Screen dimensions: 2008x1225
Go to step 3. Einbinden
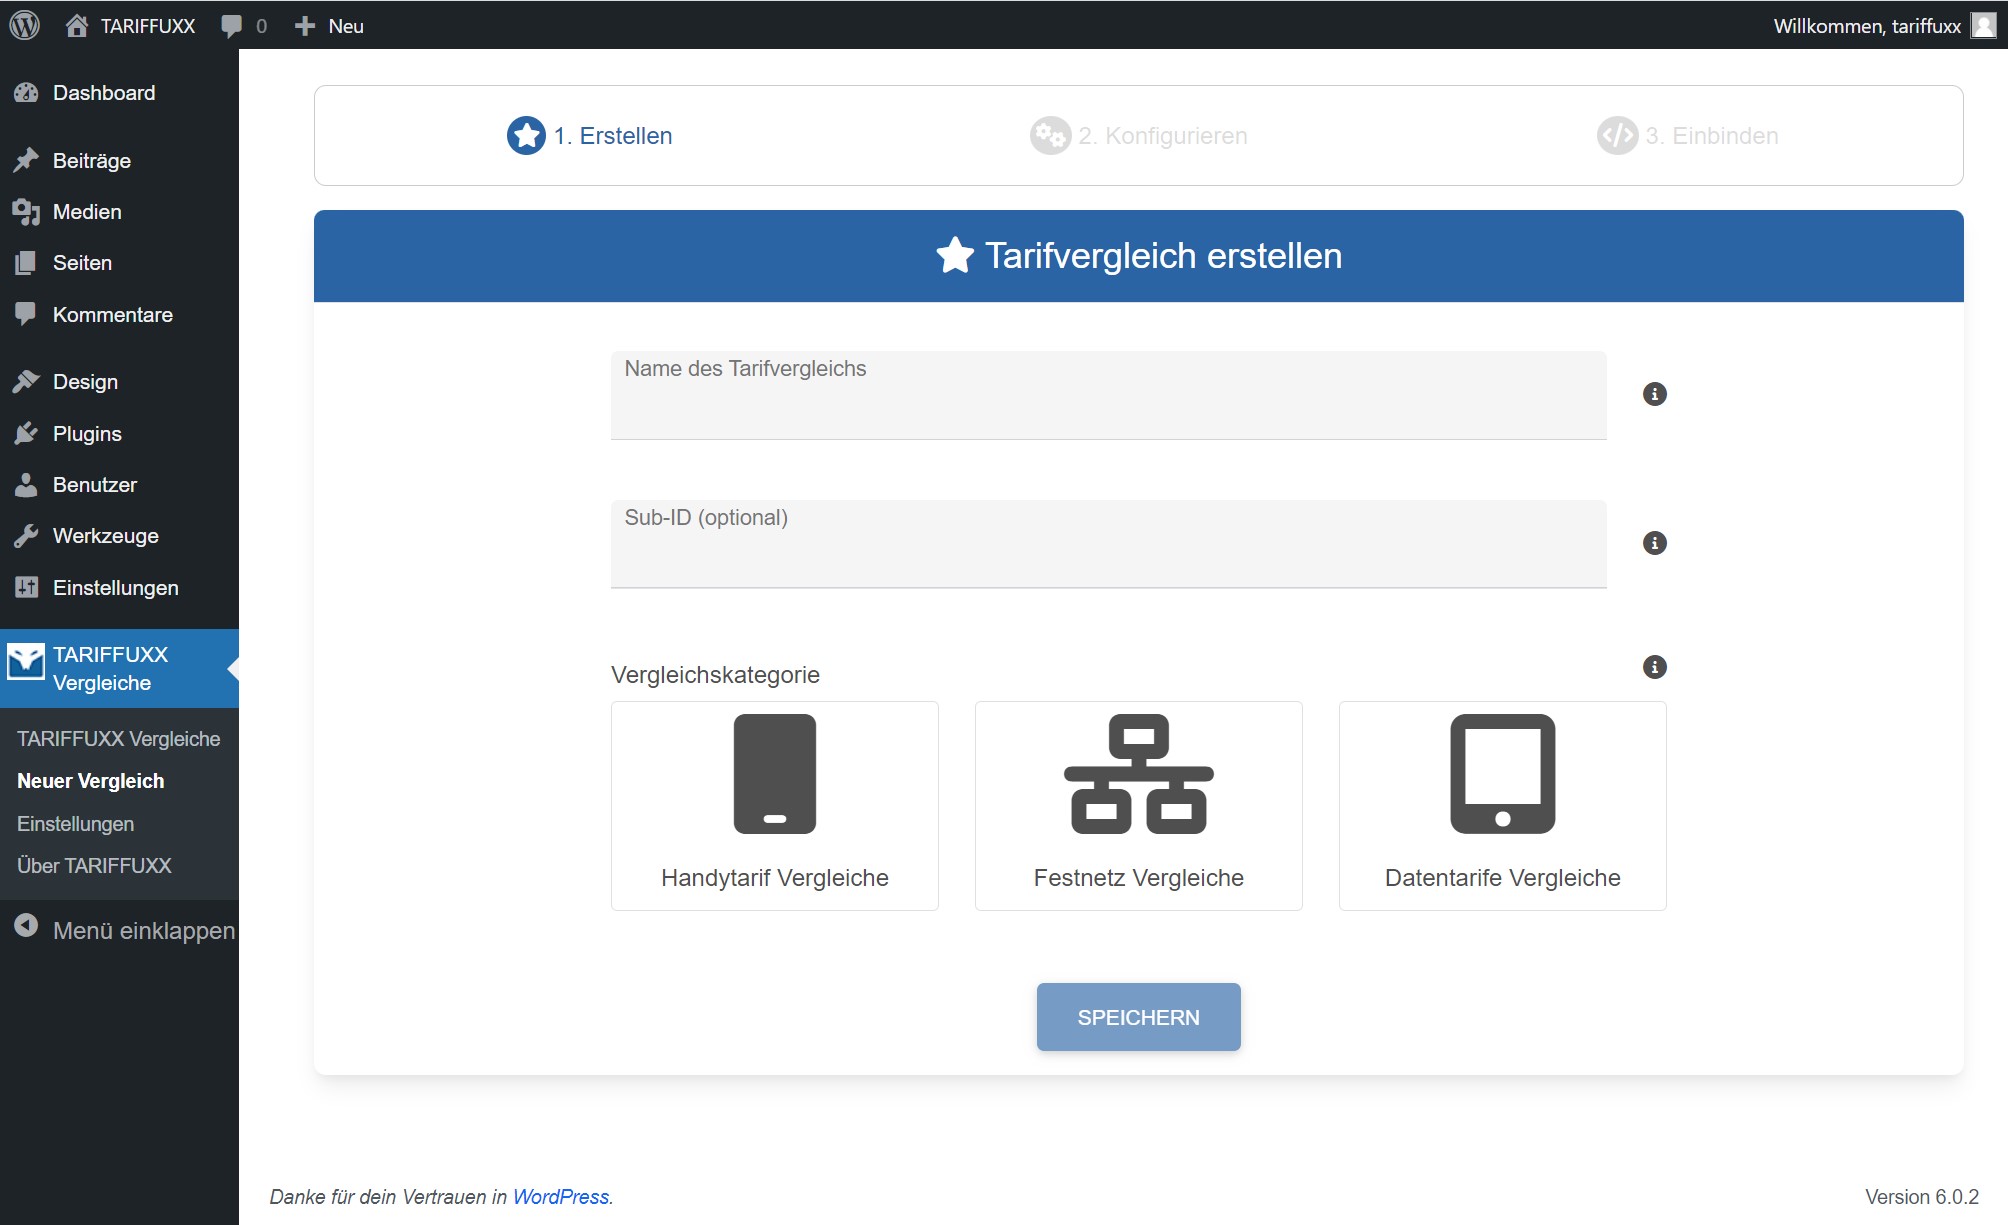coord(1688,136)
